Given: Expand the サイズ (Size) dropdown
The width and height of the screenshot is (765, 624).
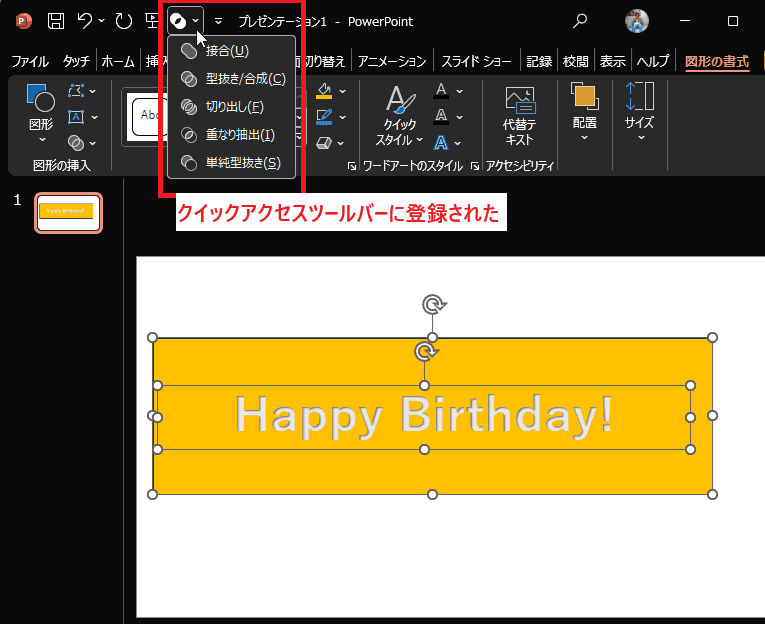Looking at the screenshot, I should click(x=639, y=116).
